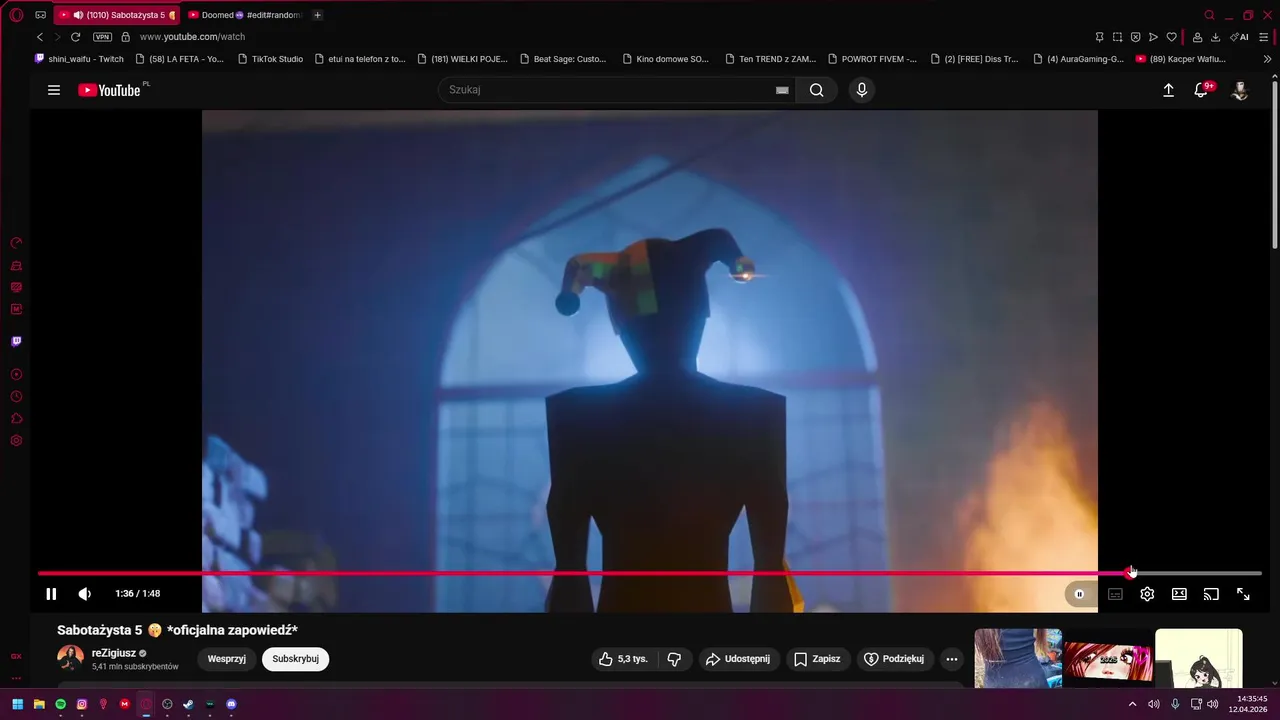Switch the player to theater mode
This screenshot has width=1280, height=720.
[1179, 594]
